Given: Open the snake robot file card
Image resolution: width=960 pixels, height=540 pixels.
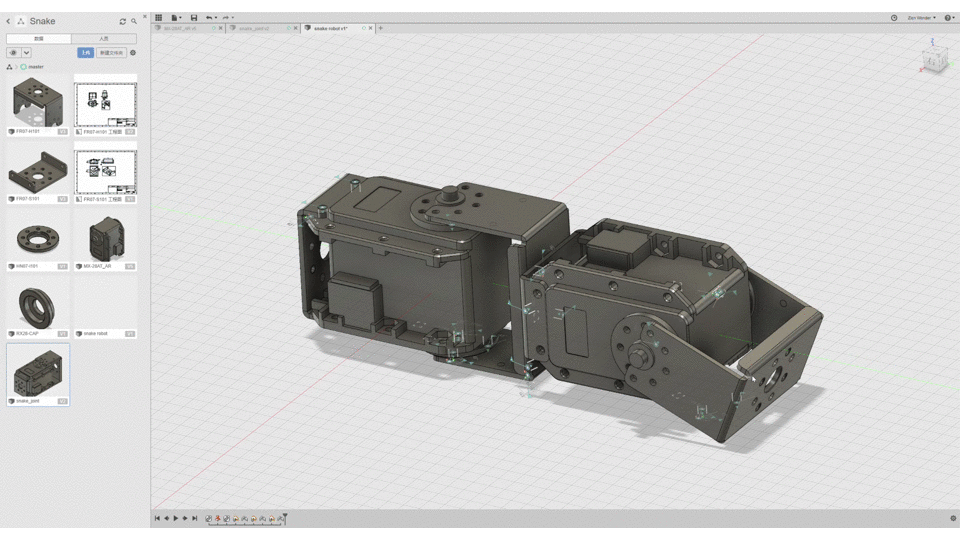Looking at the screenshot, I should 105,307.
